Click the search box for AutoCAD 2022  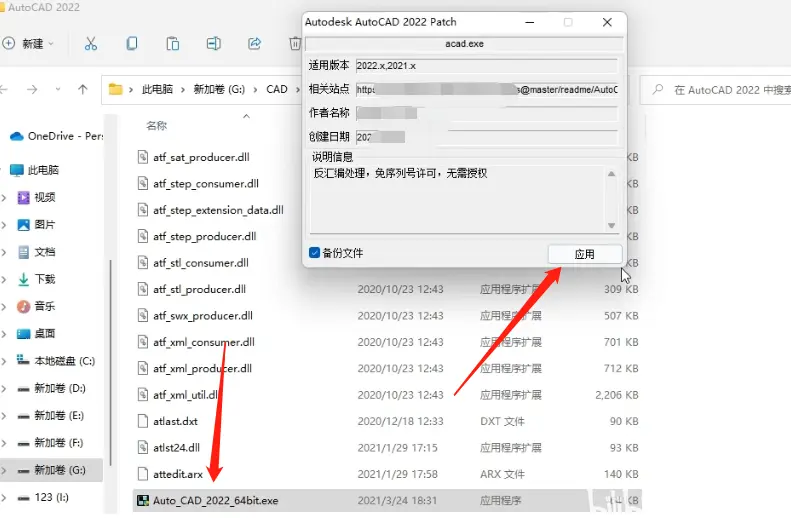pos(716,90)
